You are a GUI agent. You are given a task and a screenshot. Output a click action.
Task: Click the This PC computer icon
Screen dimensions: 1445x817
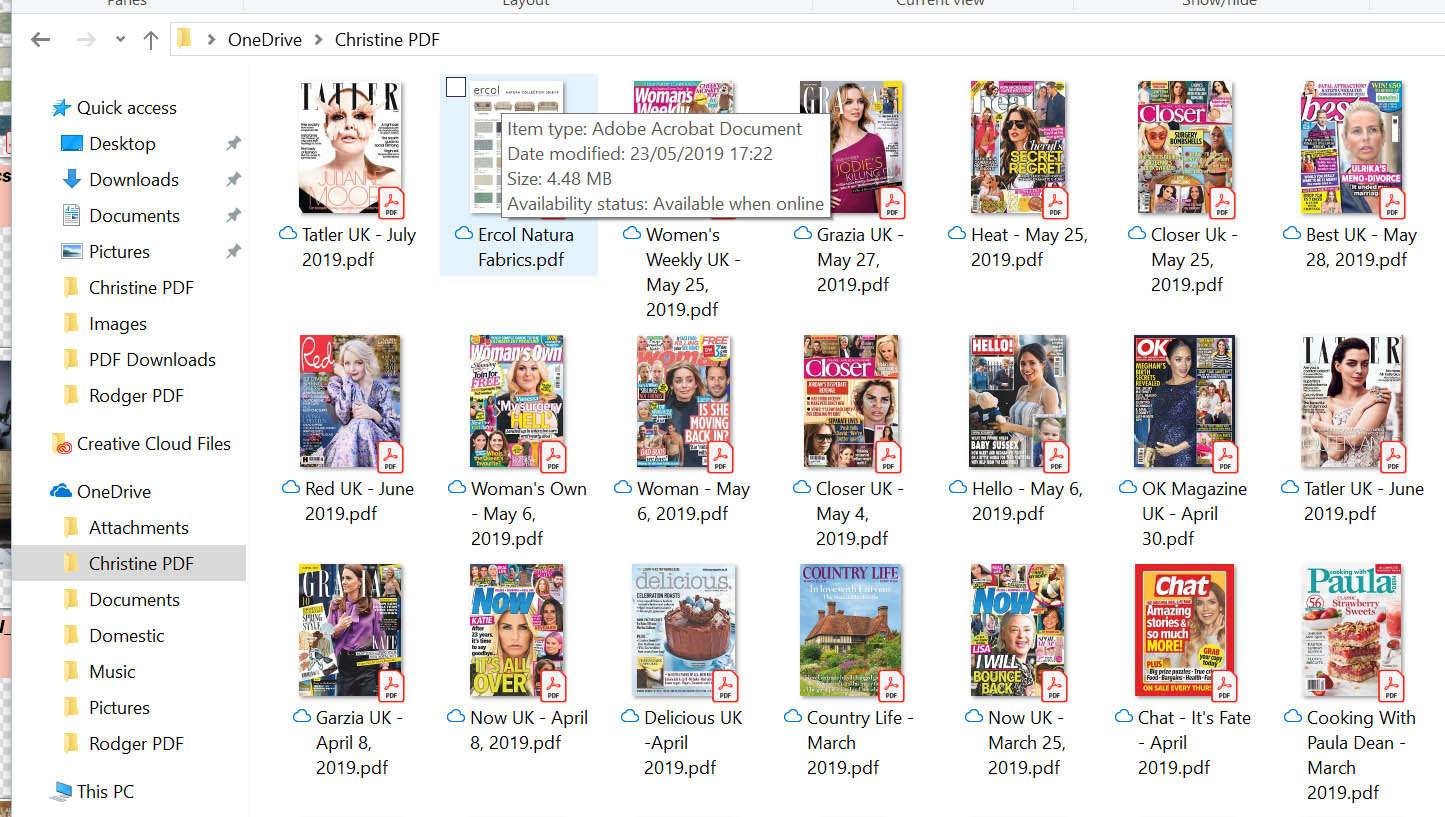point(61,792)
